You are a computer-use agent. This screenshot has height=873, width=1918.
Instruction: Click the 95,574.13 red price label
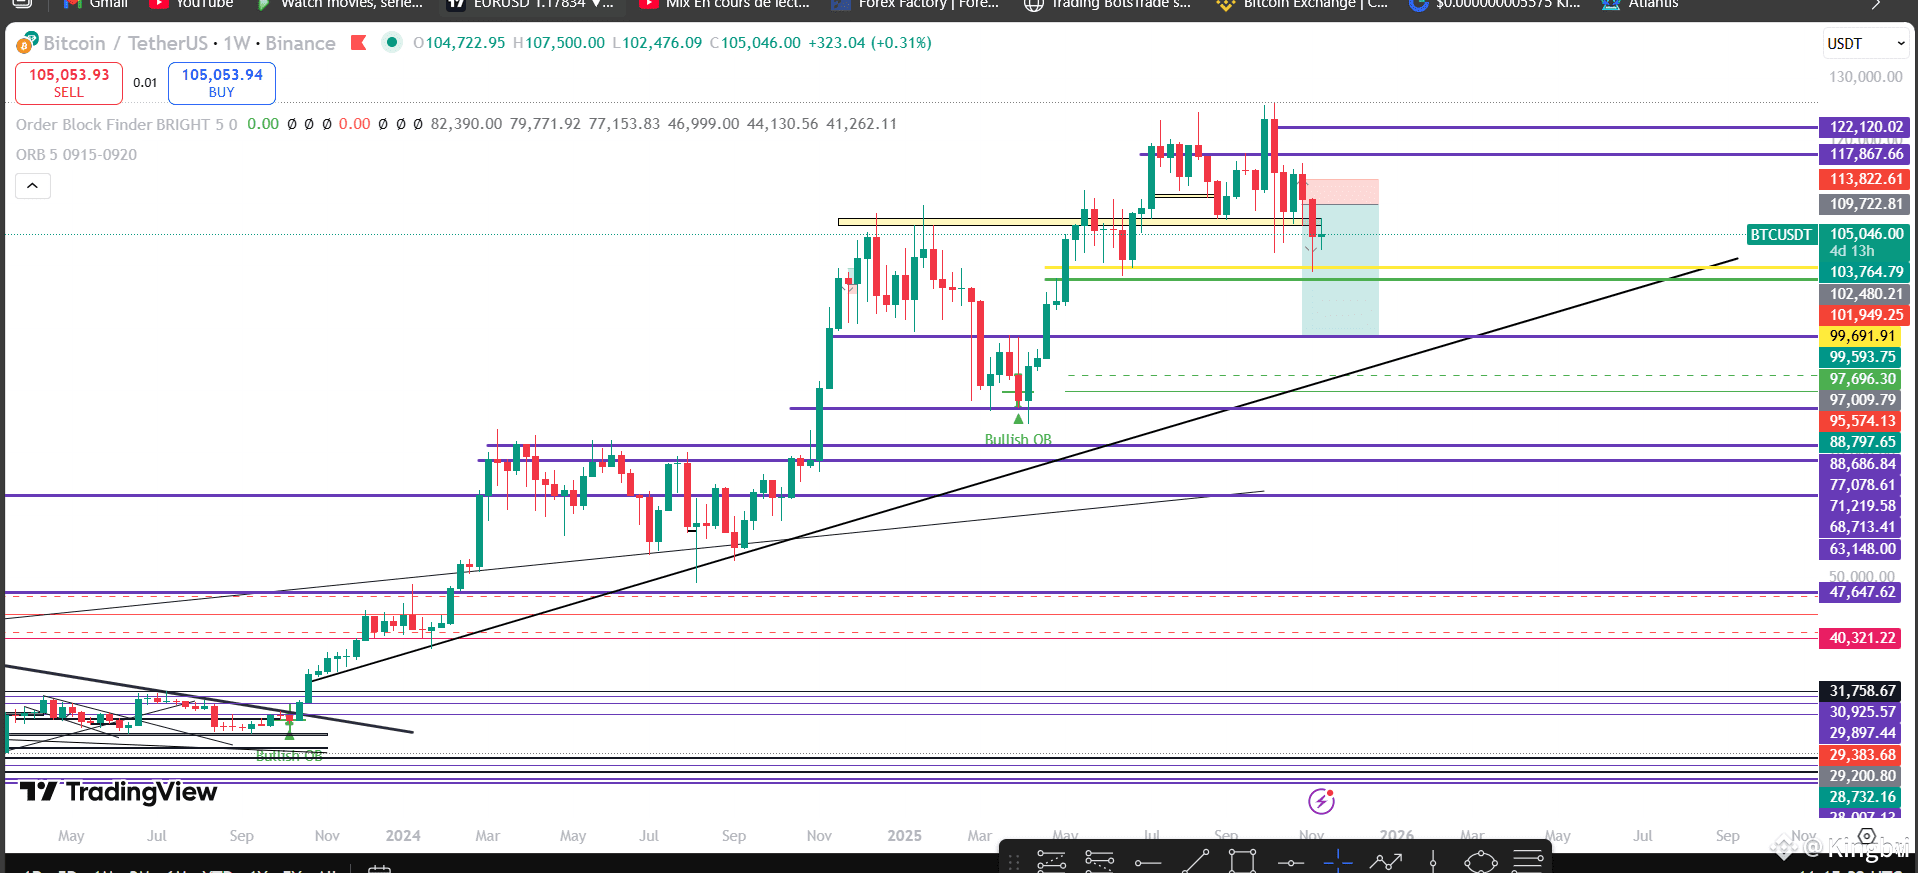click(1860, 421)
